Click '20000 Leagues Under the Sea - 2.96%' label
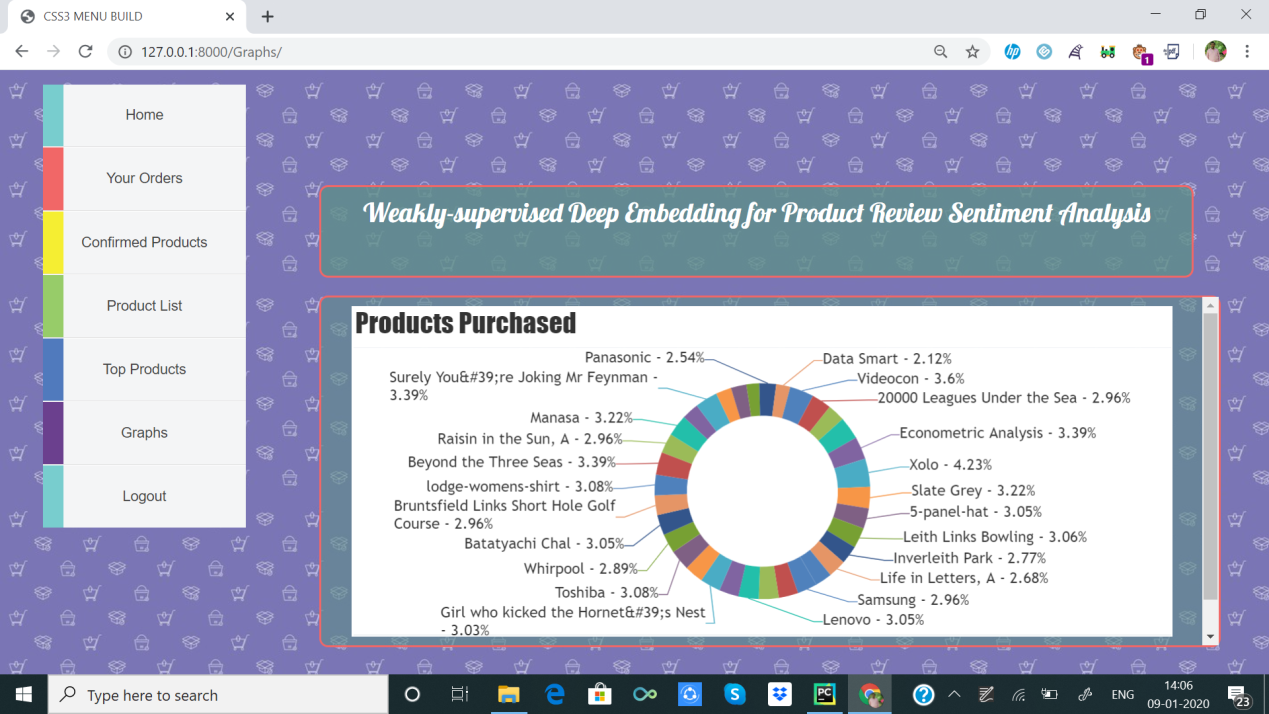 (x=1004, y=398)
